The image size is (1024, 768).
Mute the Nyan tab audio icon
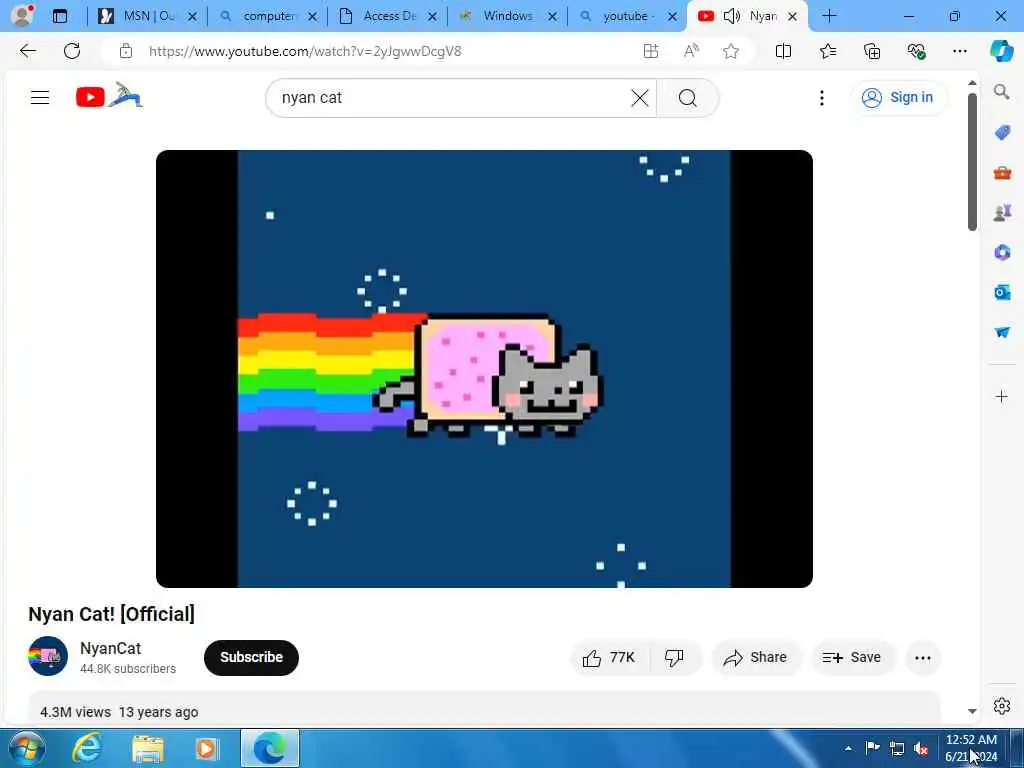pos(731,16)
